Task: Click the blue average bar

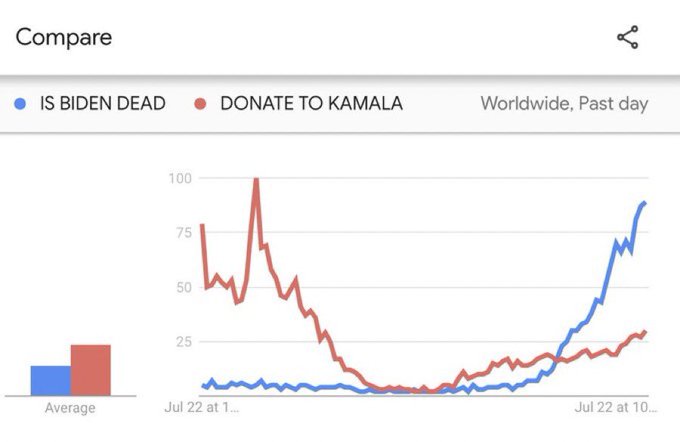Action: click(x=50, y=380)
